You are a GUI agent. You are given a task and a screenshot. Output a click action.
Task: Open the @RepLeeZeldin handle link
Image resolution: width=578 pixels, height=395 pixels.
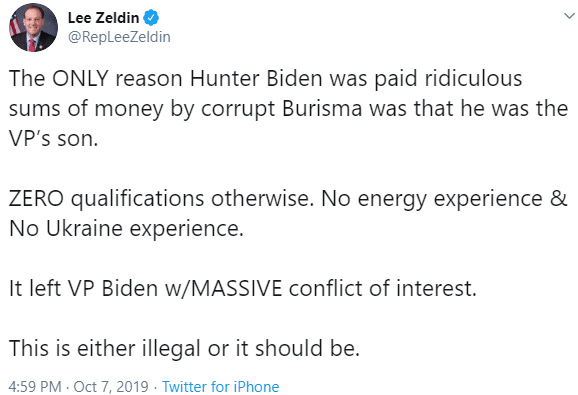pos(119,37)
